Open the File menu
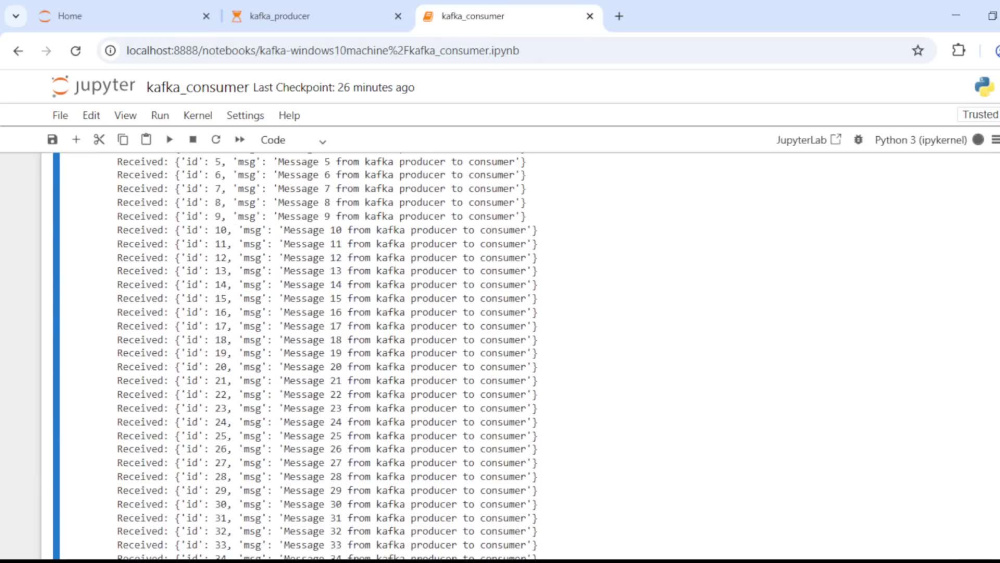Screen dimensions: 1000x563 tap(60, 115)
